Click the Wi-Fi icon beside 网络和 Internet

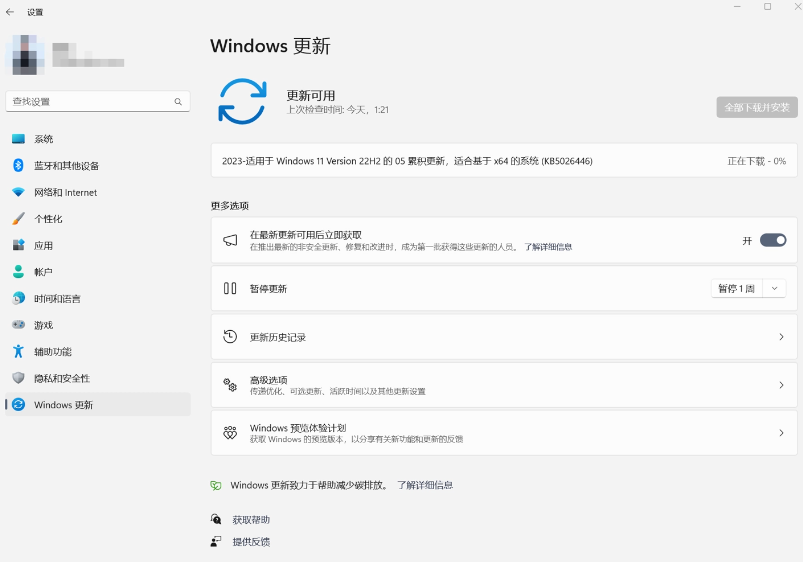pyautogui.click(x=18, y=192)
